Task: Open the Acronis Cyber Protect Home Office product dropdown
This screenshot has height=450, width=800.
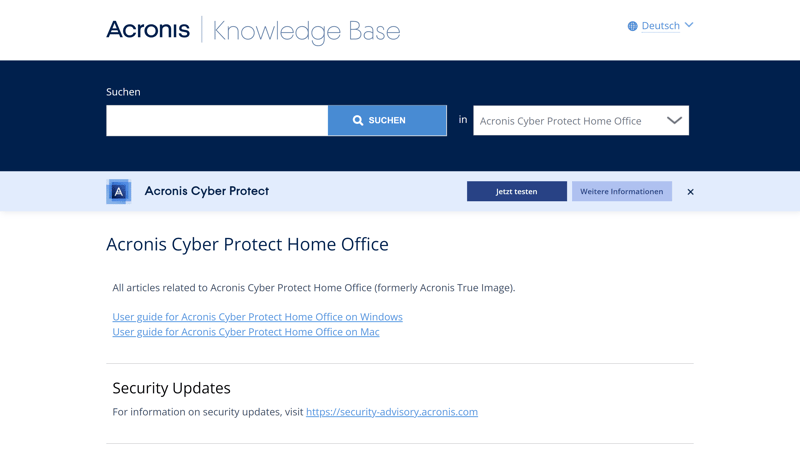Action: 581,120
